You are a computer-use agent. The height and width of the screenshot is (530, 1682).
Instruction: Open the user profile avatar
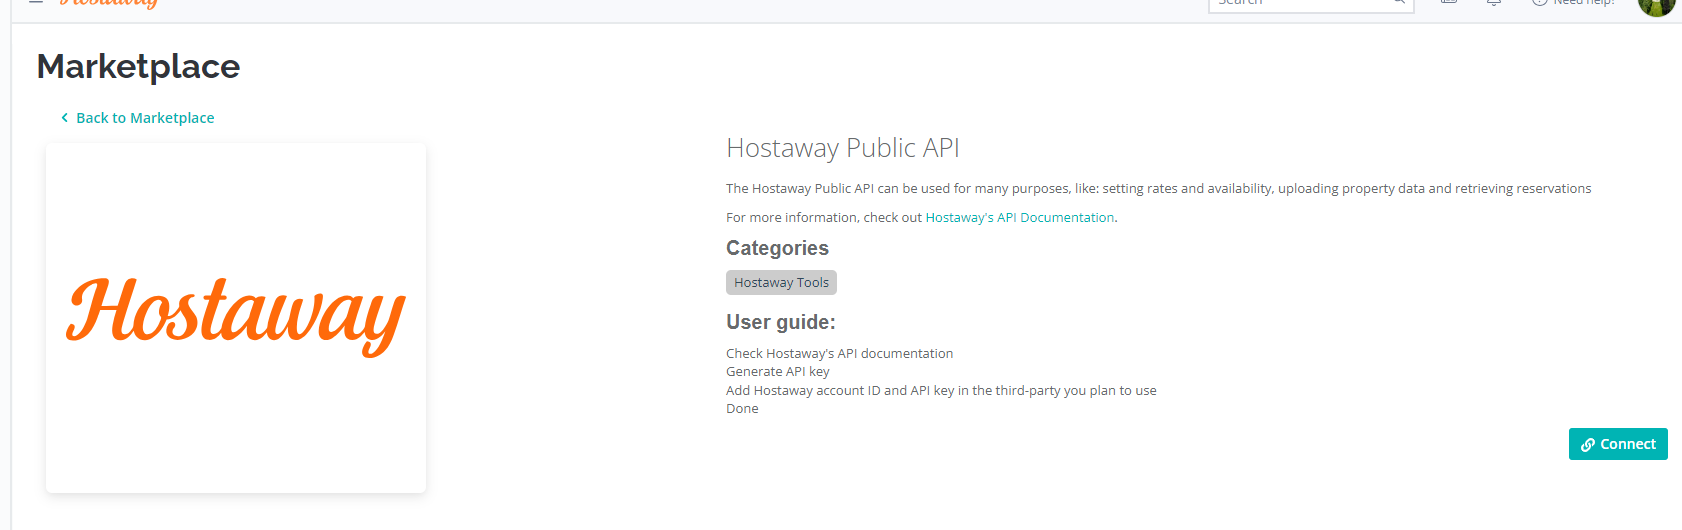point(1656,5)
